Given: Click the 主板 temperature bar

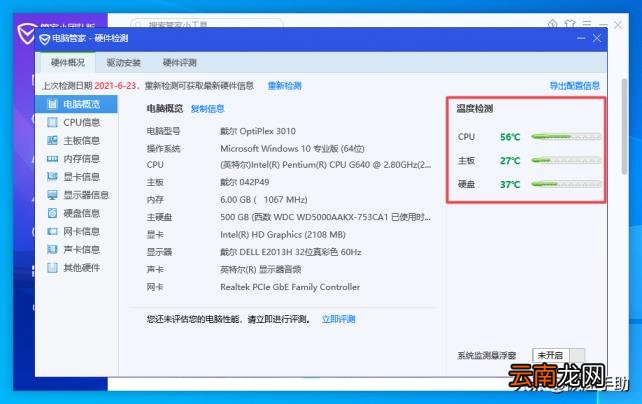Looking at the screenshot, I should [566, 160].
